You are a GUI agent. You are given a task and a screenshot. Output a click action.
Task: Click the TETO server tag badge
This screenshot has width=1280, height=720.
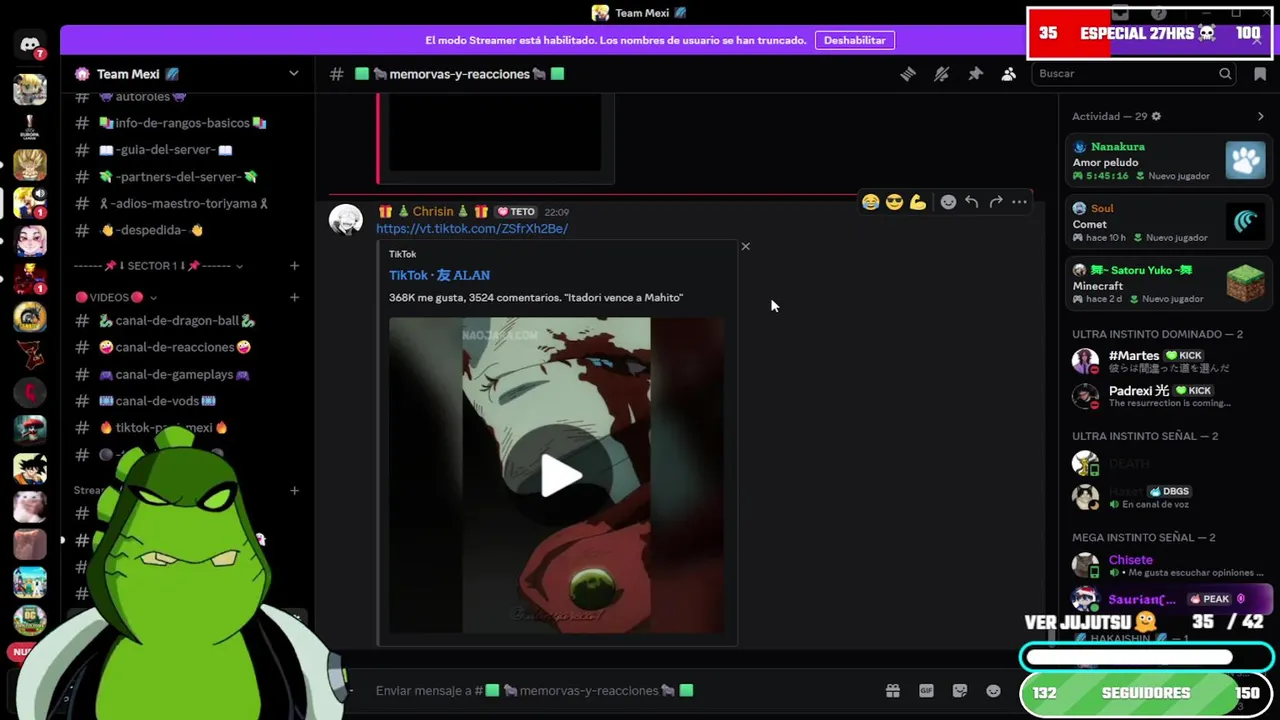(x=516, y=212)
